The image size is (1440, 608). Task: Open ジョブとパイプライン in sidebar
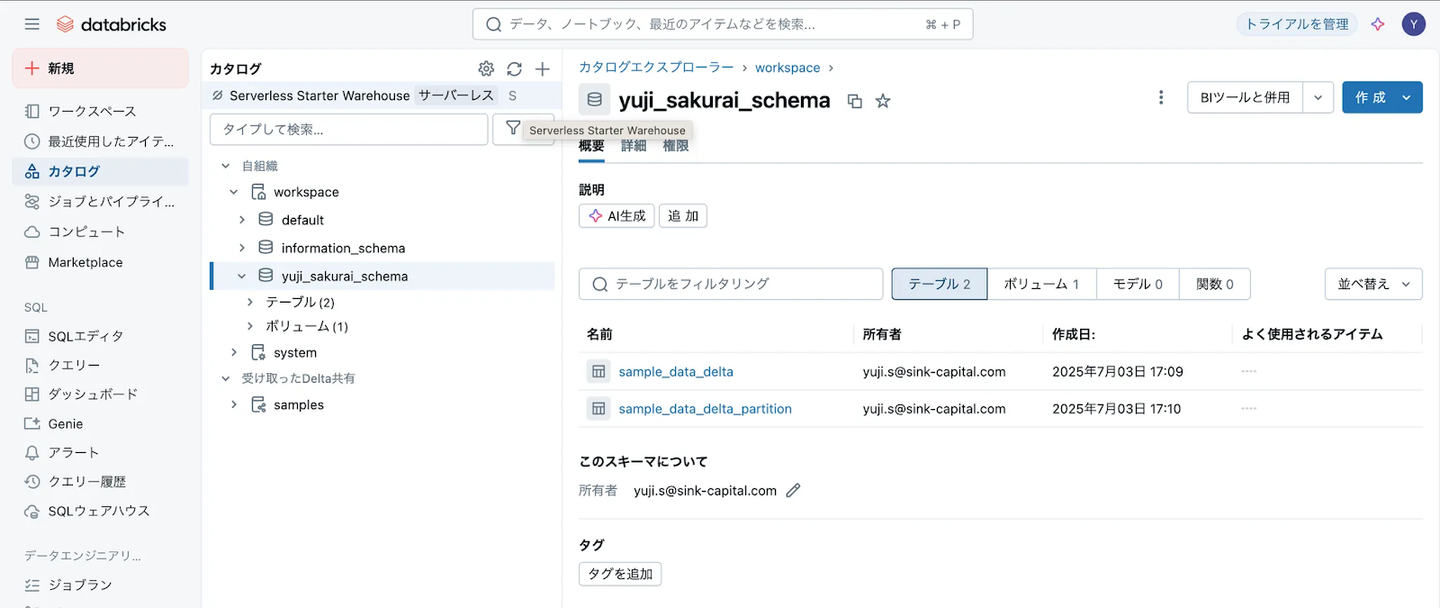tap(100, 201)
